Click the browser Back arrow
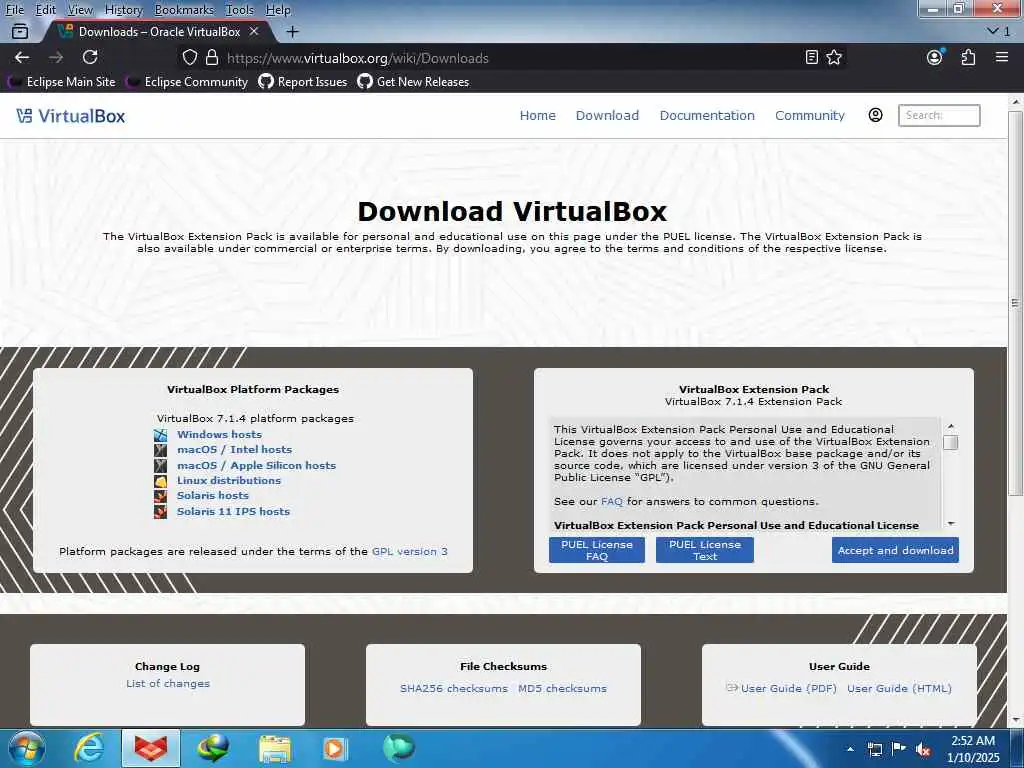 tap(22, 57)
